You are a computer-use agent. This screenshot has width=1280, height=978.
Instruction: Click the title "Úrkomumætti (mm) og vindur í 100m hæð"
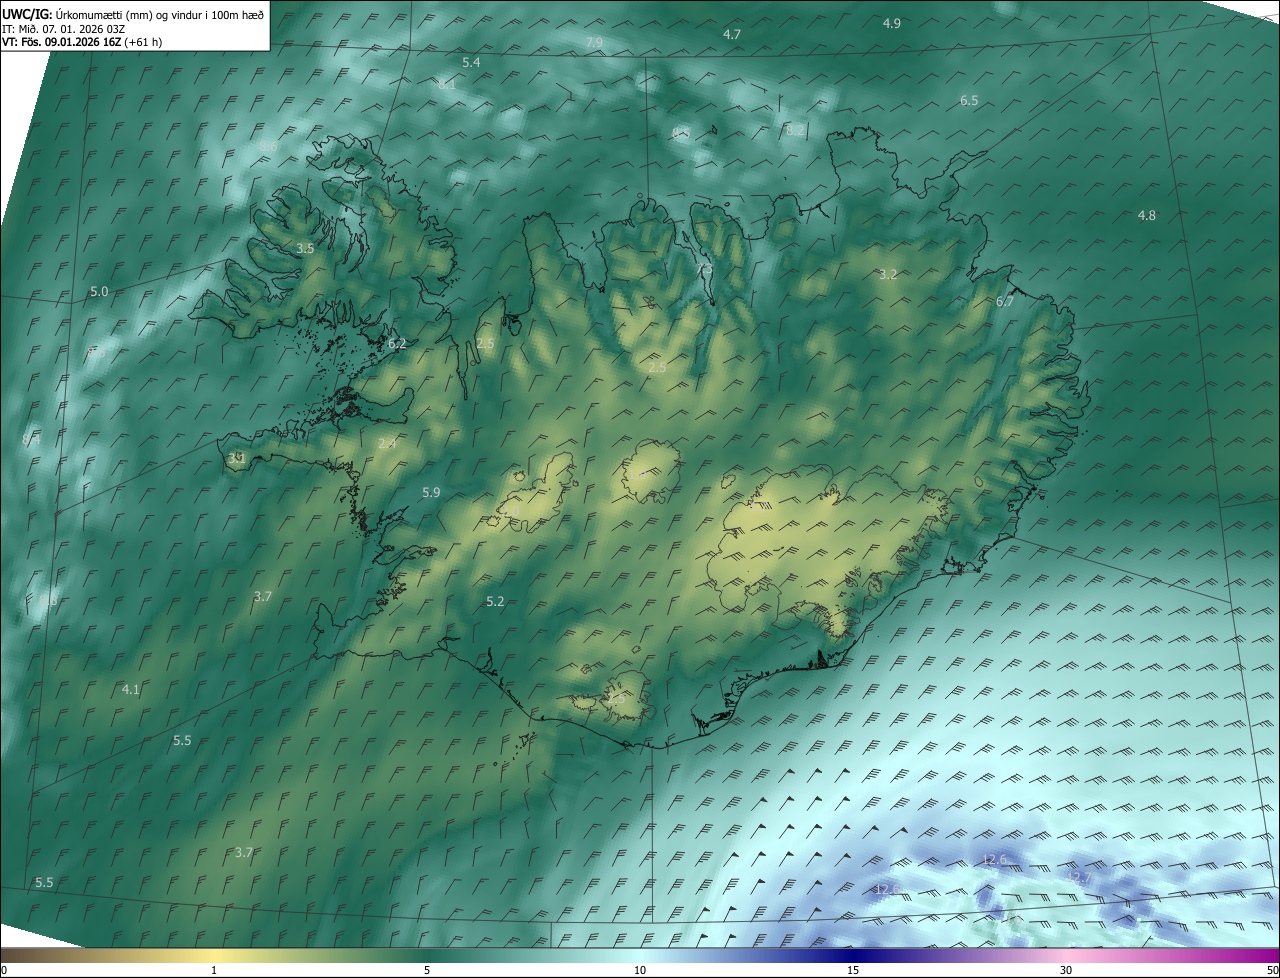(159, 13)
